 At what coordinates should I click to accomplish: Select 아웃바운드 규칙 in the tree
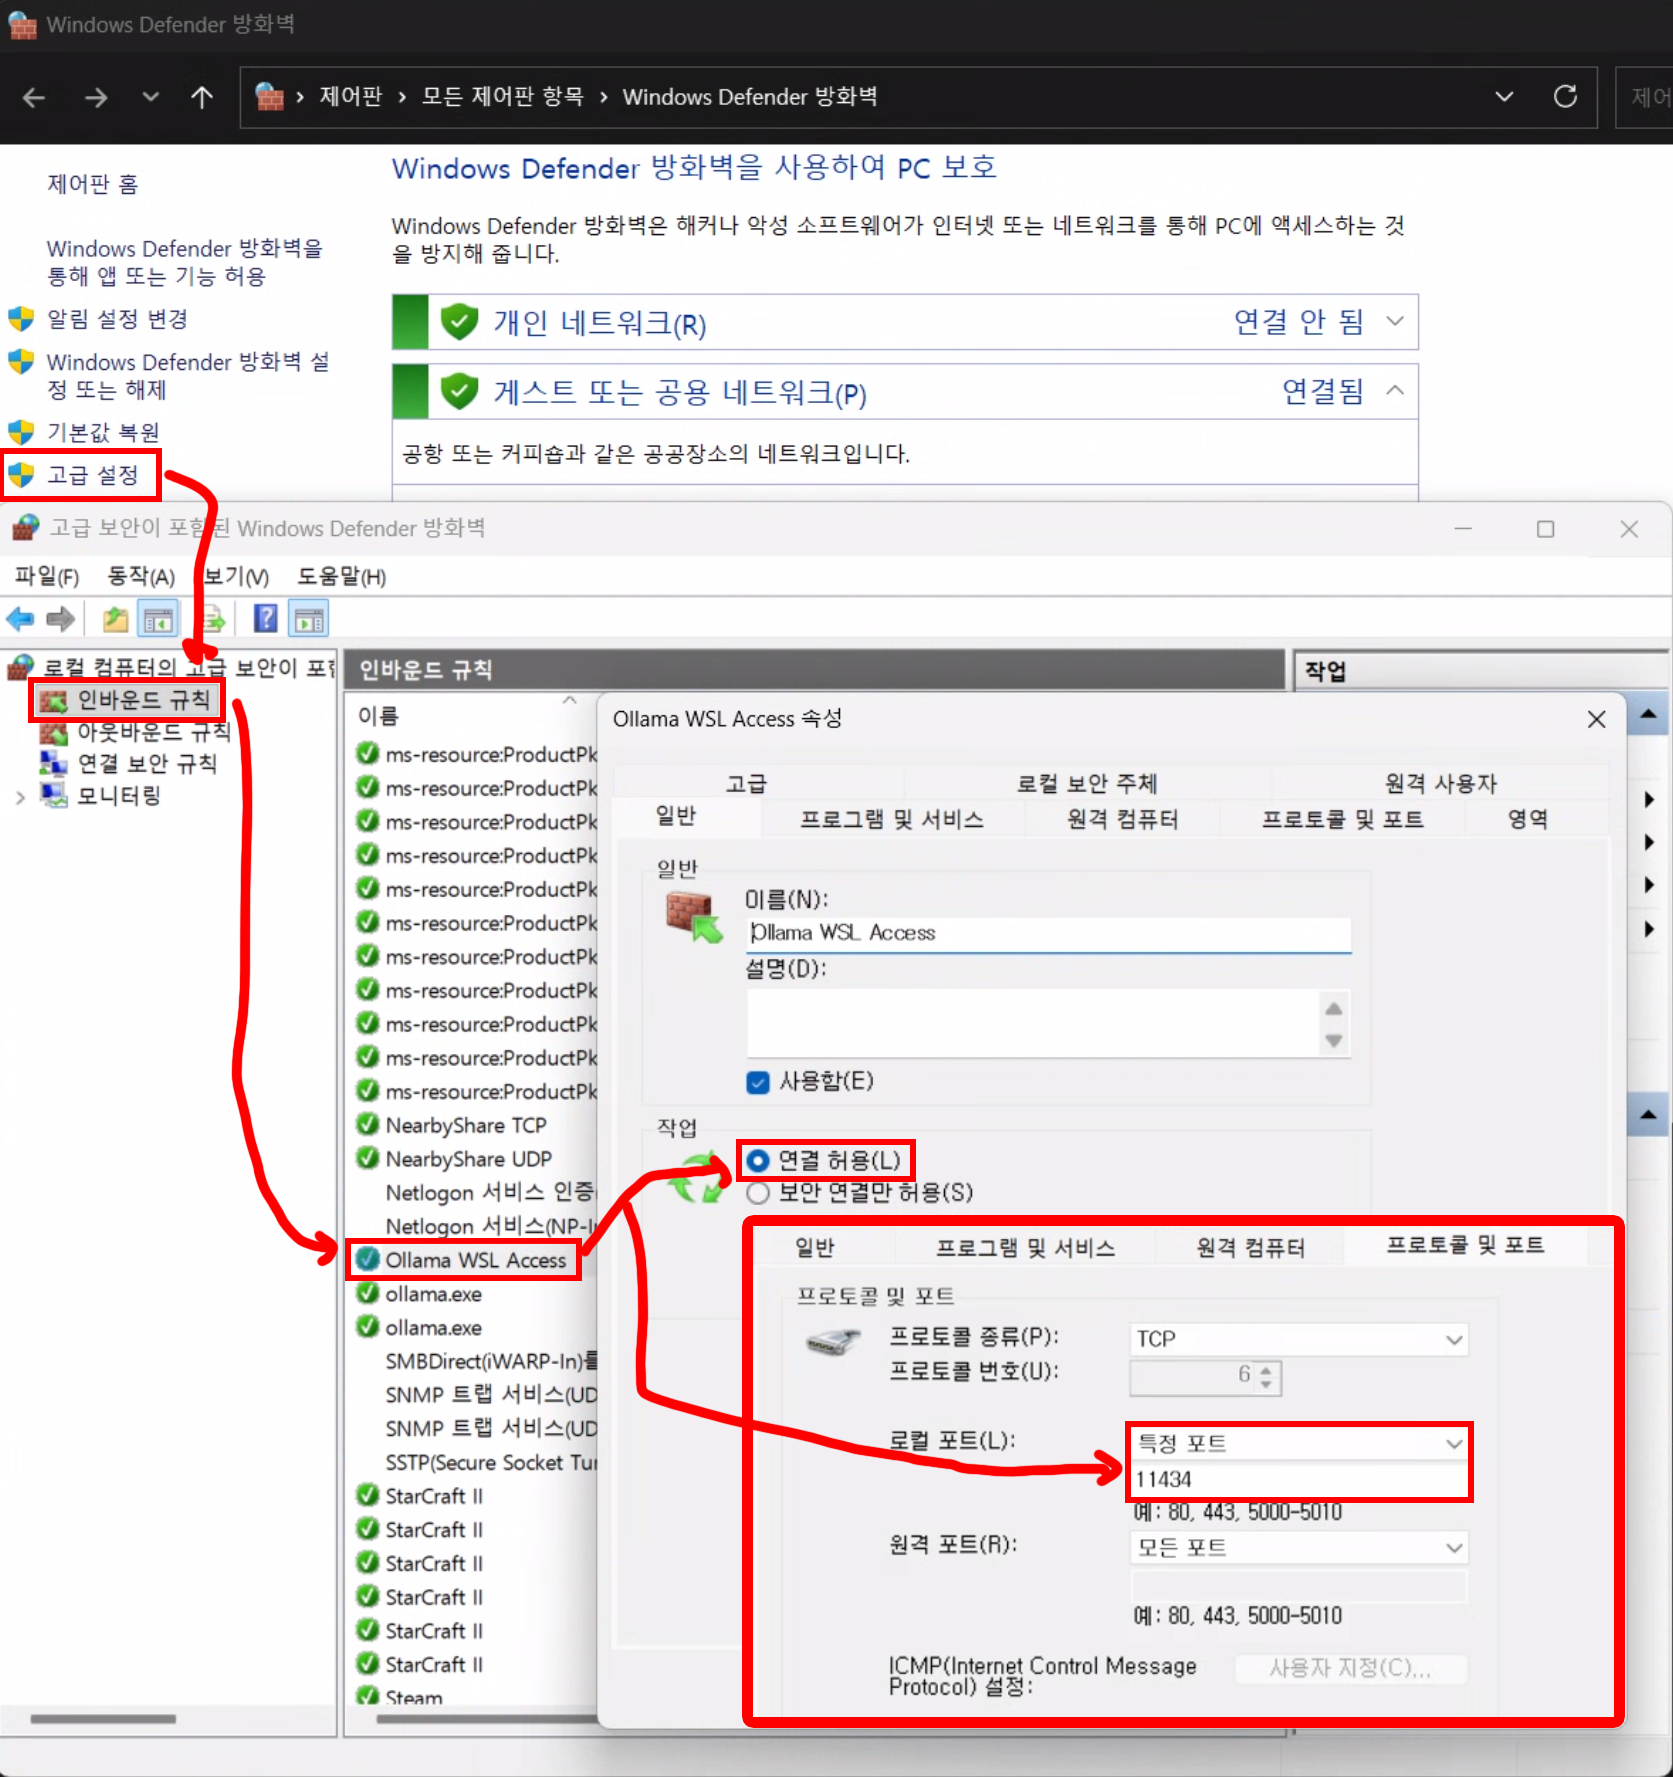coord(154,732)
